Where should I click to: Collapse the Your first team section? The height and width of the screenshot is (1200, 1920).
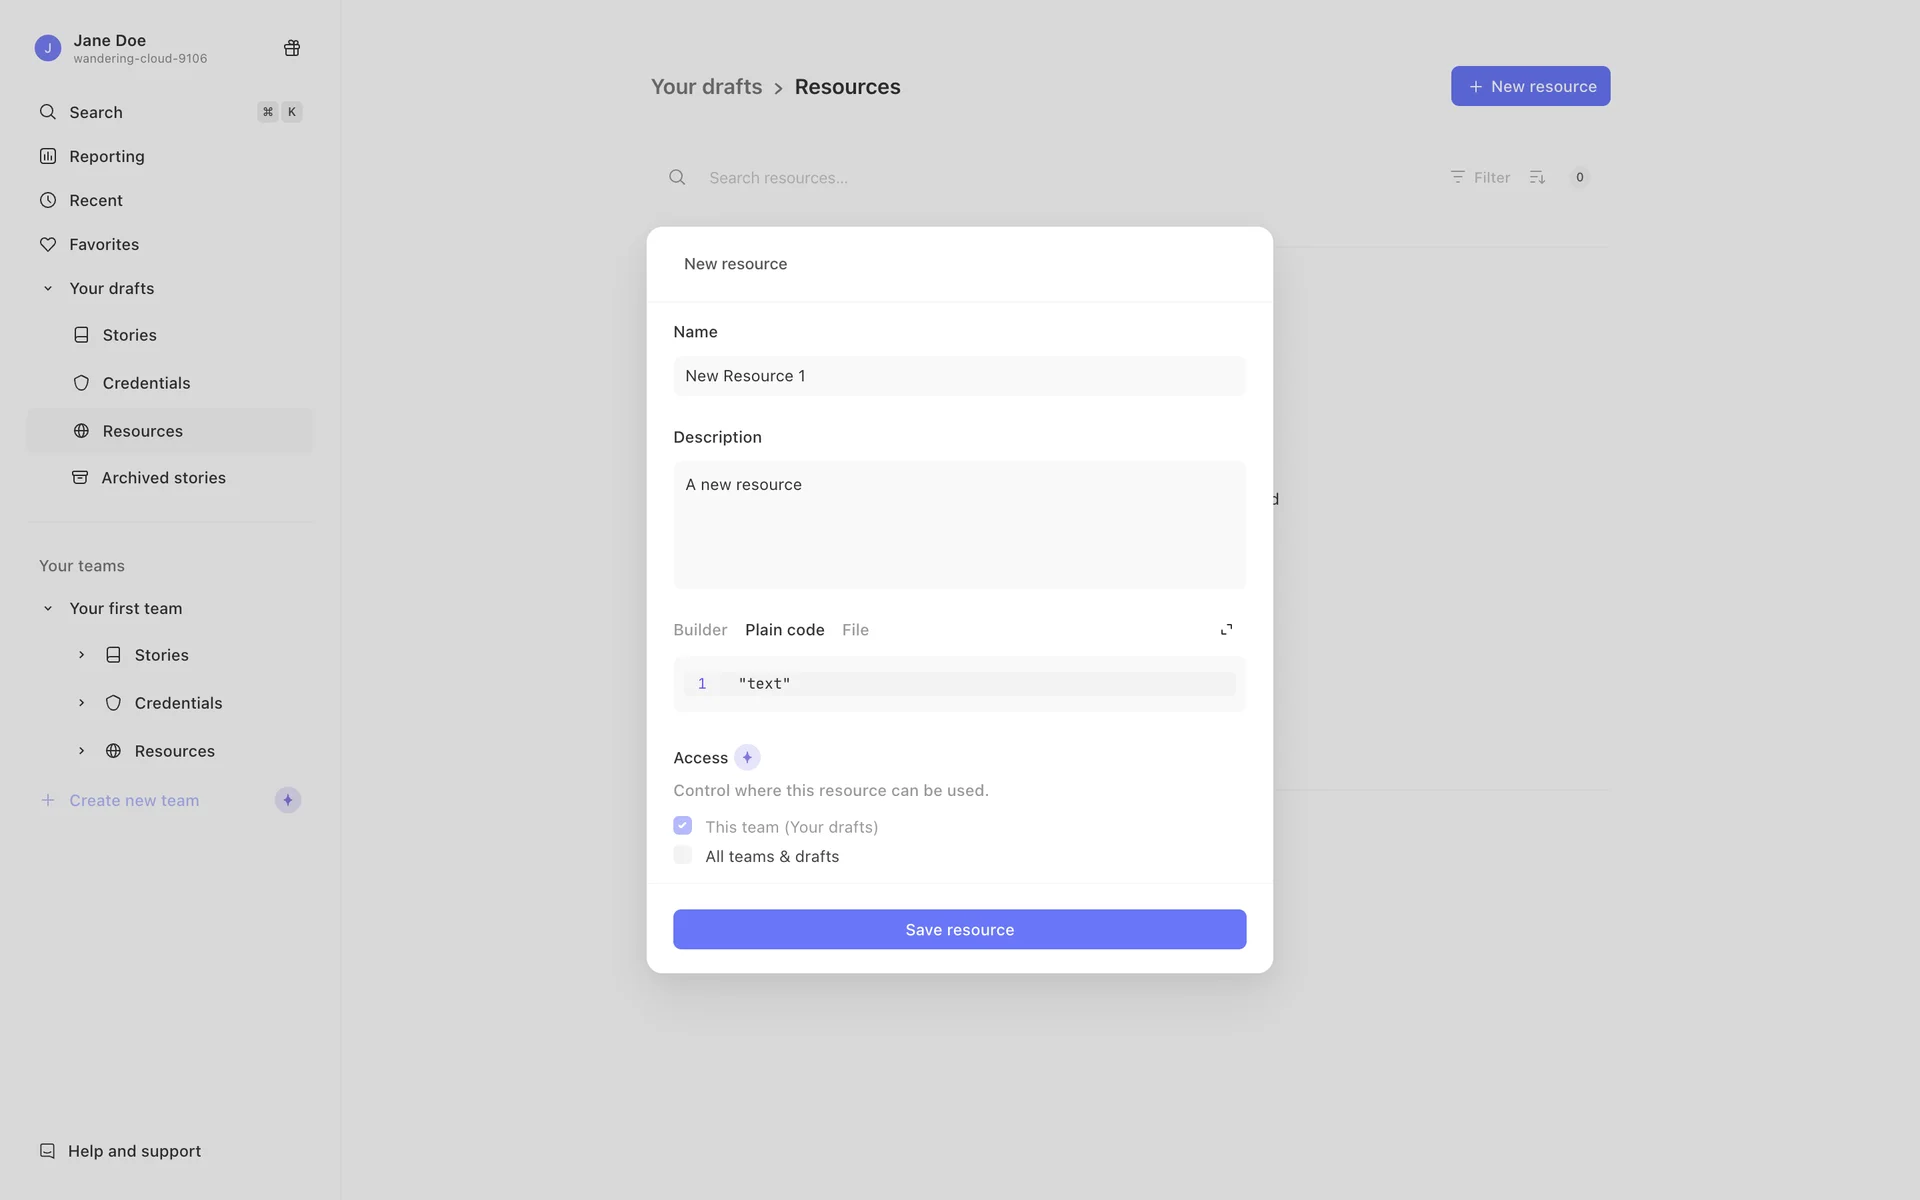(x=47, y=608)
